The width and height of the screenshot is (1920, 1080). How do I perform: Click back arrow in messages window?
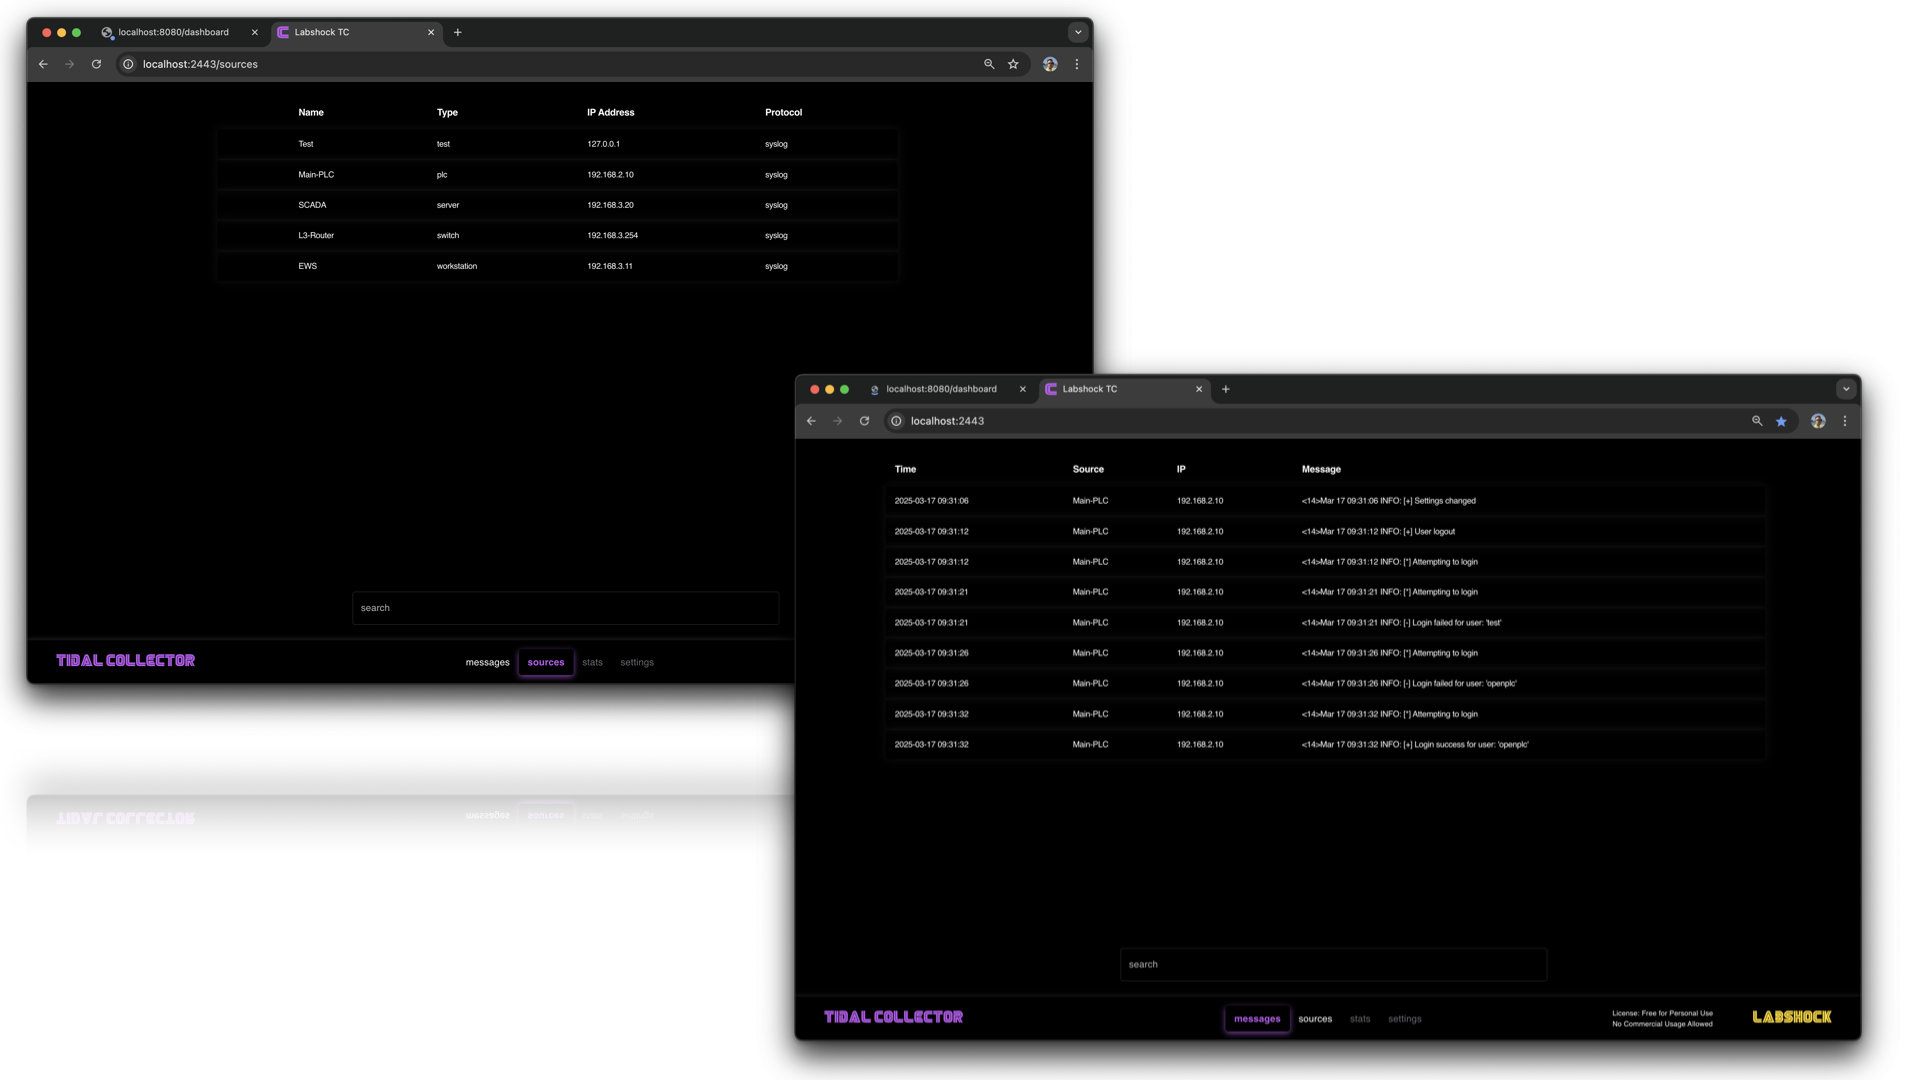811,421
